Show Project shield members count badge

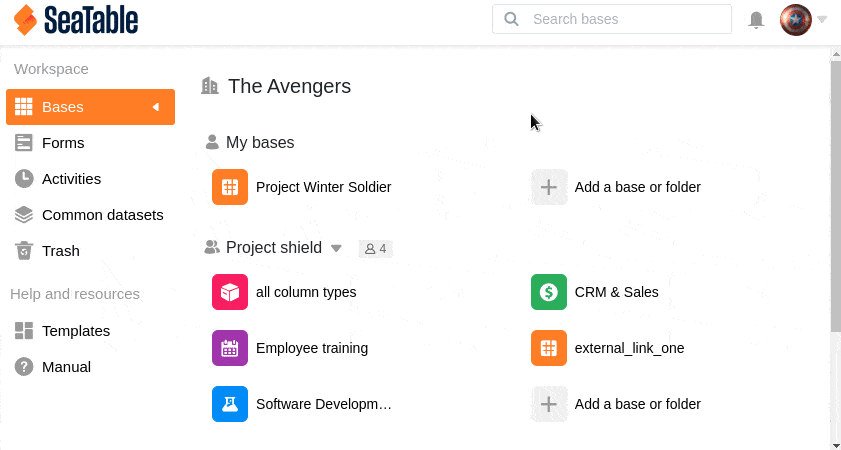376,248
